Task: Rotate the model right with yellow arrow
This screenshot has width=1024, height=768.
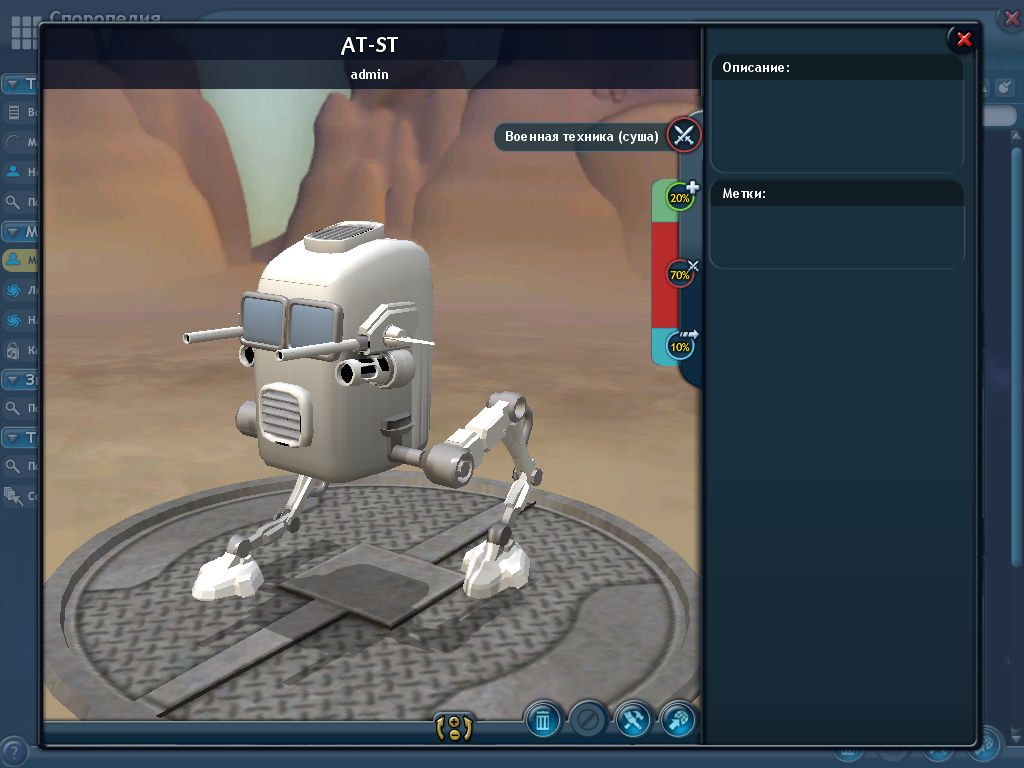Action: tap(468, 728)
